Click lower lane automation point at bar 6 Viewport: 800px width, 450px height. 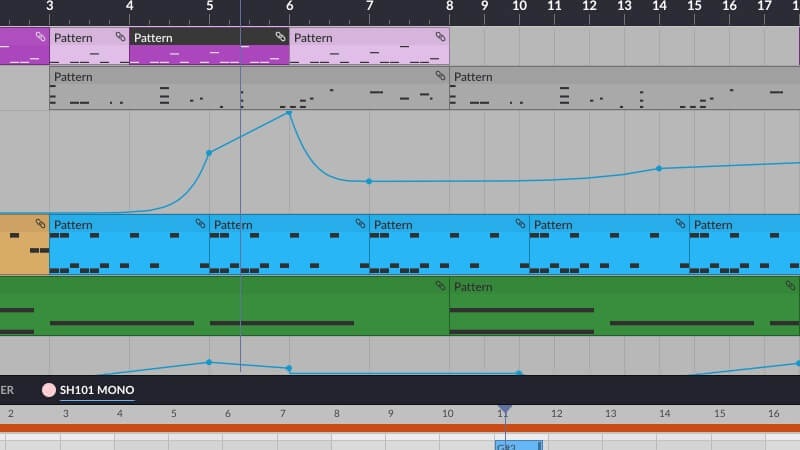[x=289, y=368]
